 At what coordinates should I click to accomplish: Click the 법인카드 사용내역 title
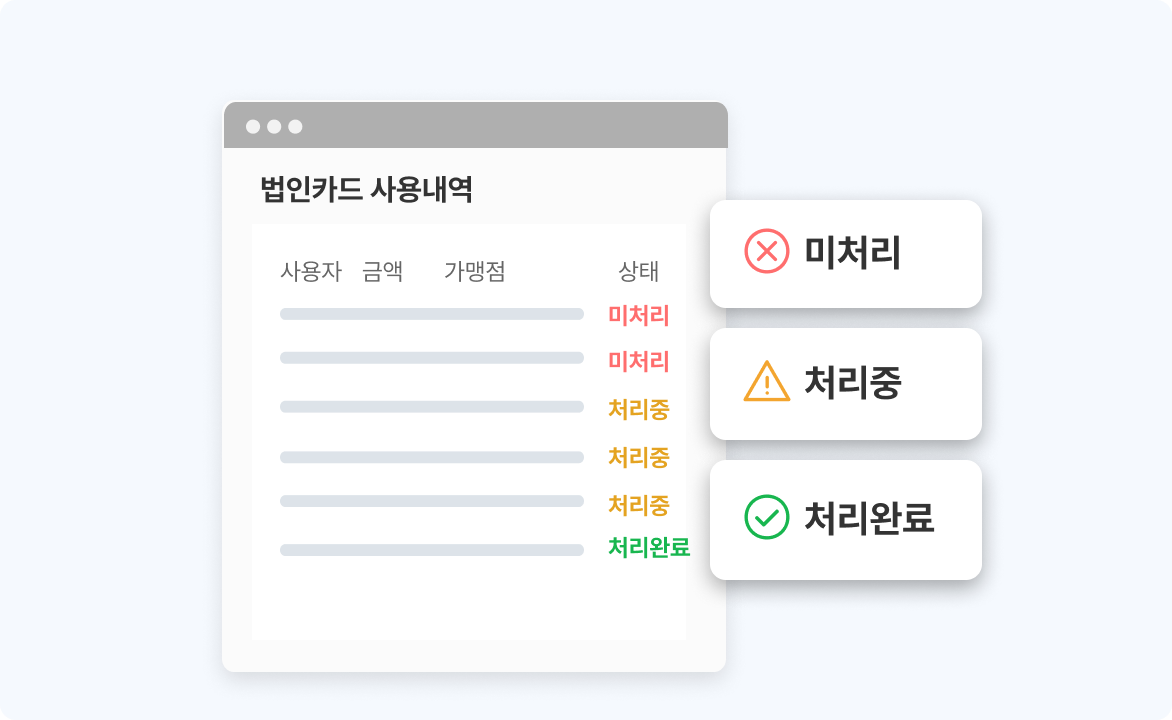pos(366,189)
